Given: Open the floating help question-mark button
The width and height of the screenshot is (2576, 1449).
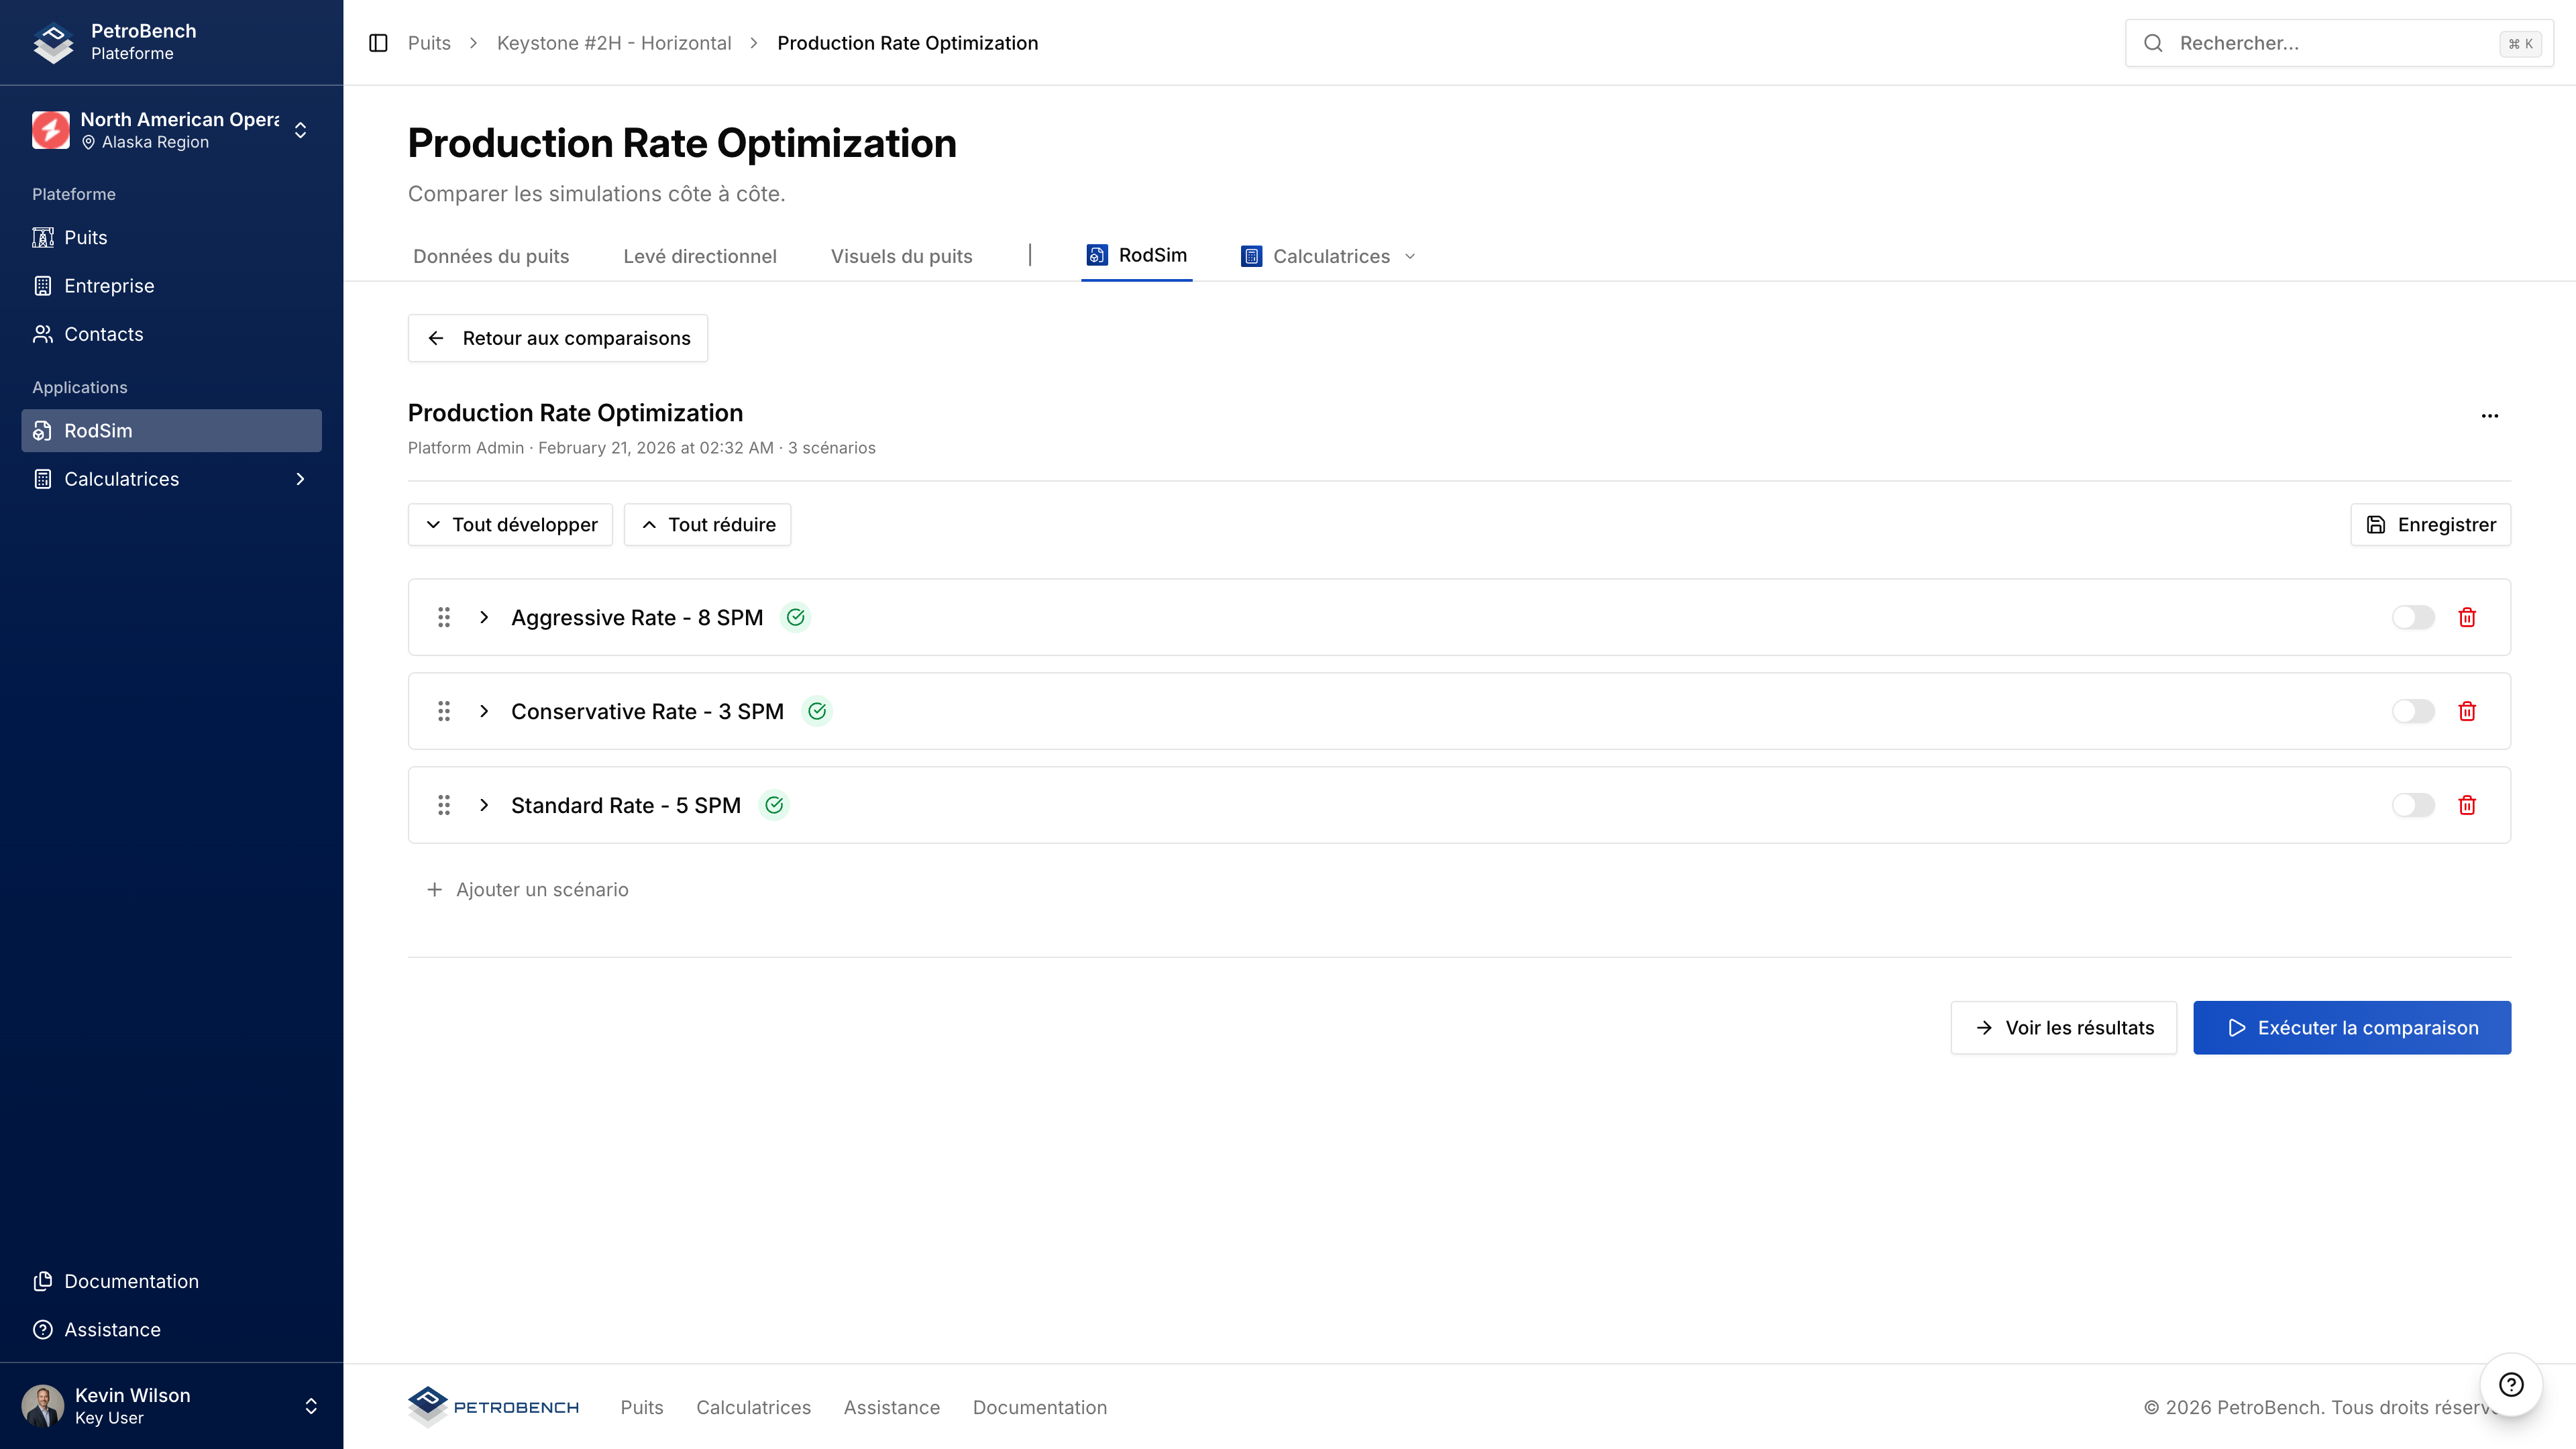Looking at the screenshot, I should 2511,1384.
